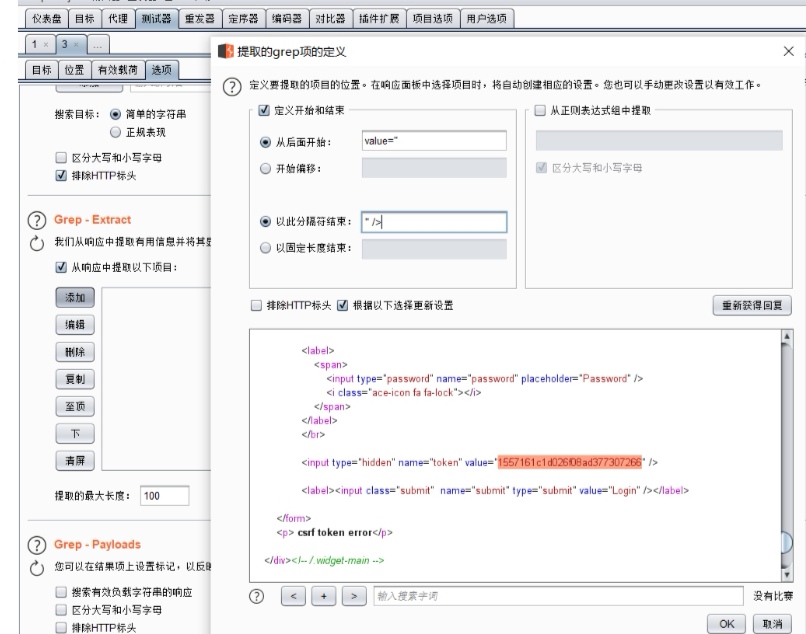The width and height of the screenshot is (806, 634).
Task: Click 删除 button in Grep - Extract
Action: click(75, 352)
